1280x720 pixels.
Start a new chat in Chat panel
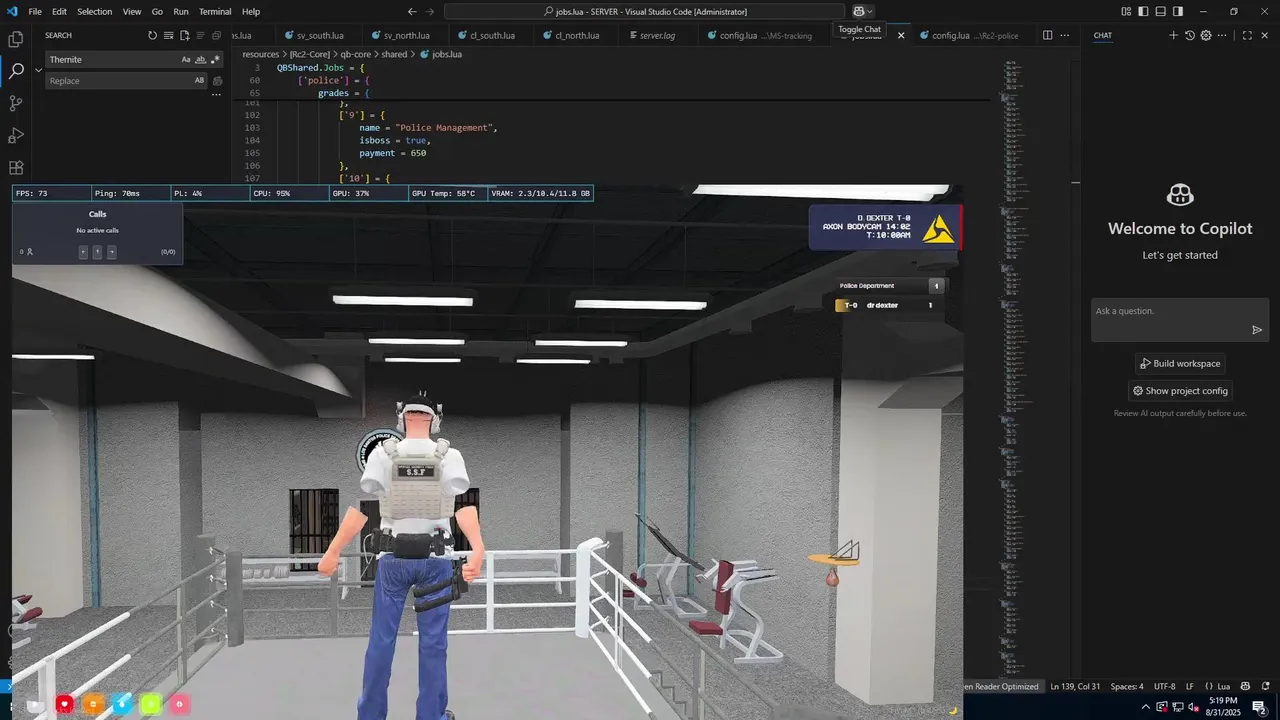[1174, 35]
